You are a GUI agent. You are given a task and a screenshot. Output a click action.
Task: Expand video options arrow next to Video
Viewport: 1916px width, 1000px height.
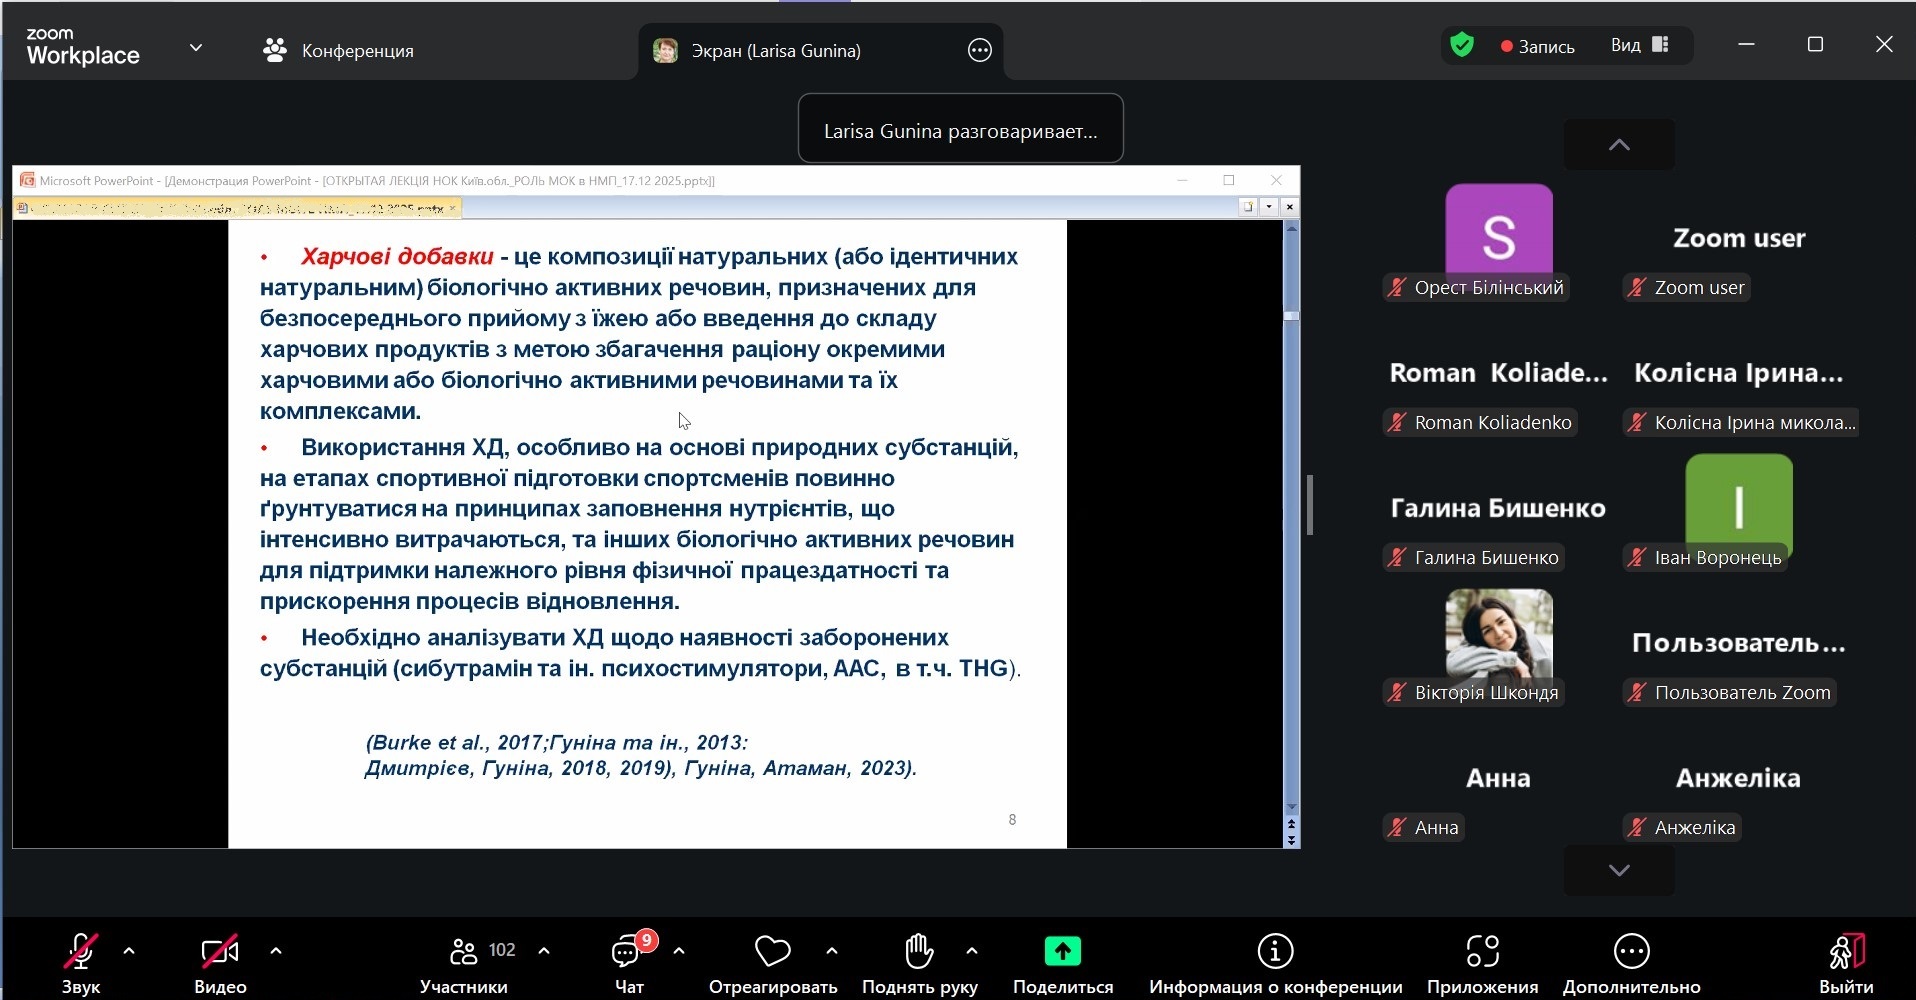[276, 951]
